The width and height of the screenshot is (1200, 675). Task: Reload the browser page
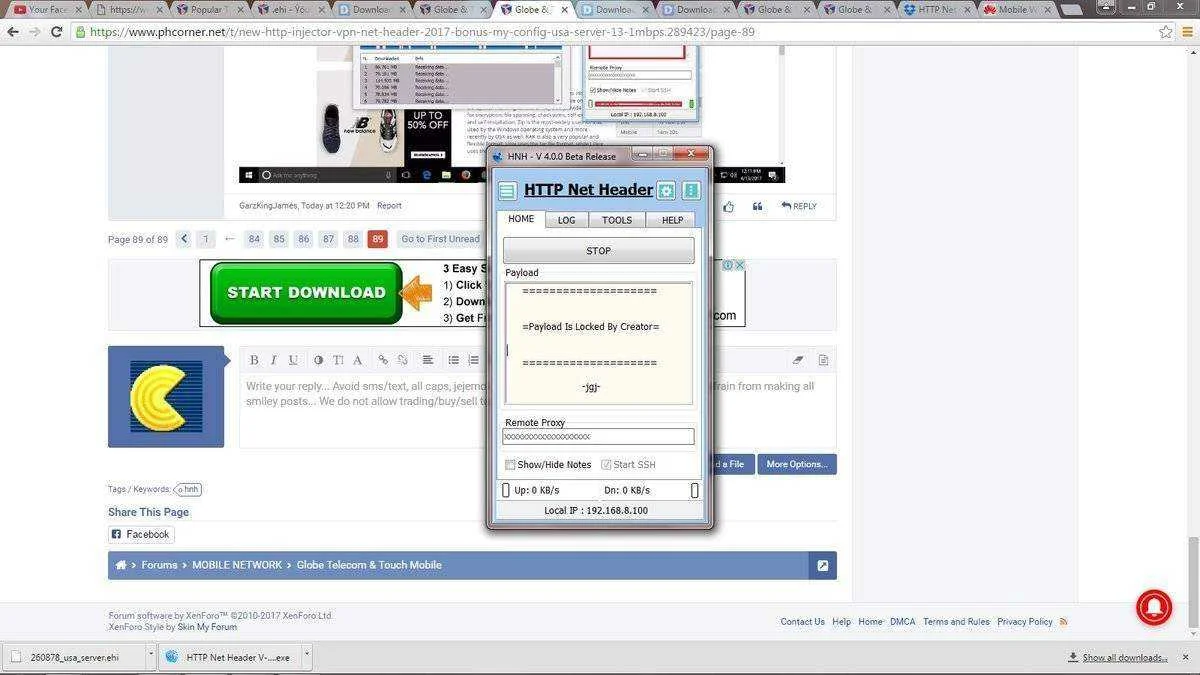(x=56, y=31)
